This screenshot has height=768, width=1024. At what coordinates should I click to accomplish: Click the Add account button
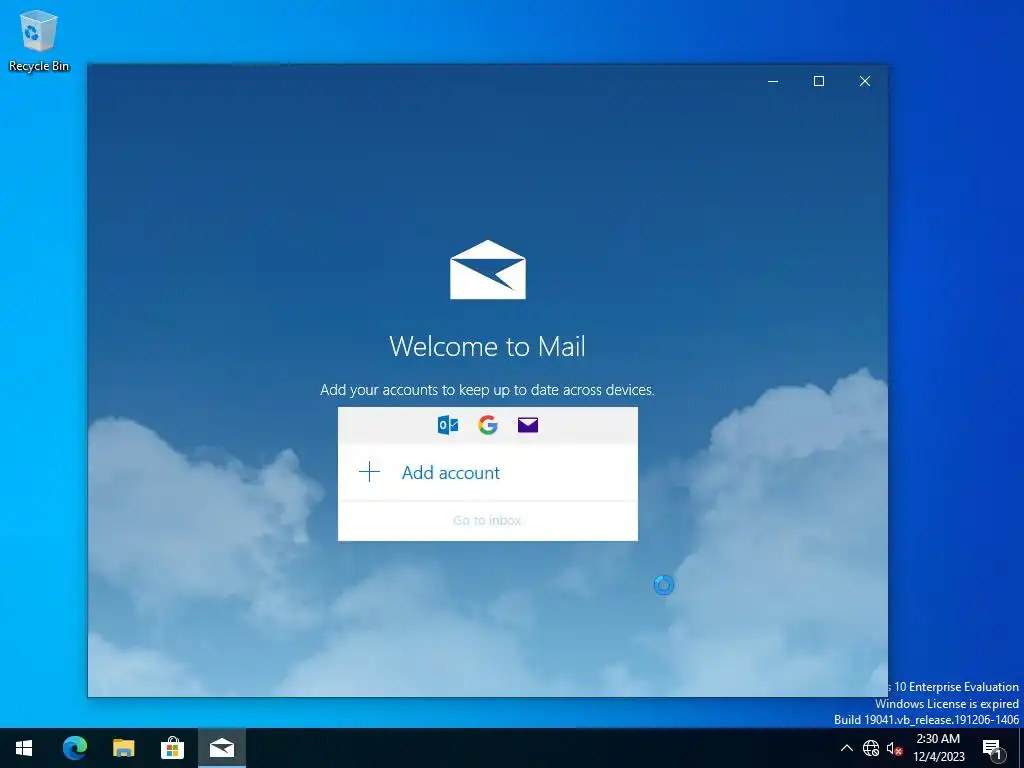pyautogui.click(x=487, y=472)
